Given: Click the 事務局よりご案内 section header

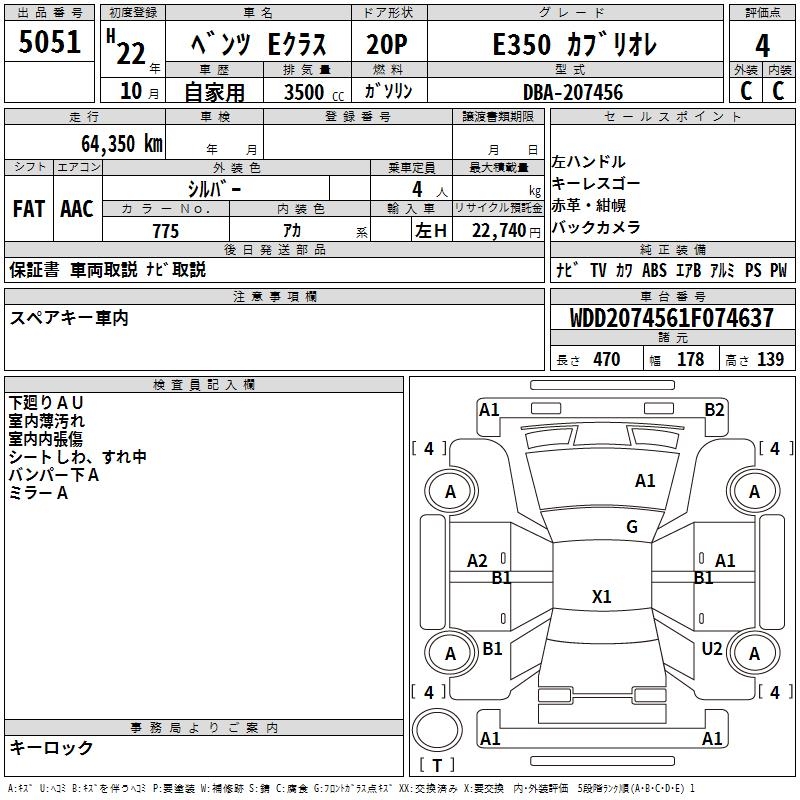Looking at the screenshot, I should [x=204, y=728].
